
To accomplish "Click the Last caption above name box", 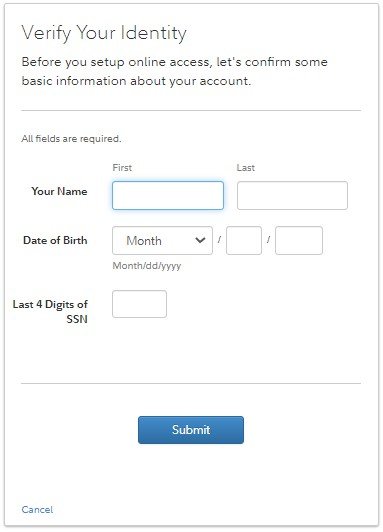I will (246, 168).
